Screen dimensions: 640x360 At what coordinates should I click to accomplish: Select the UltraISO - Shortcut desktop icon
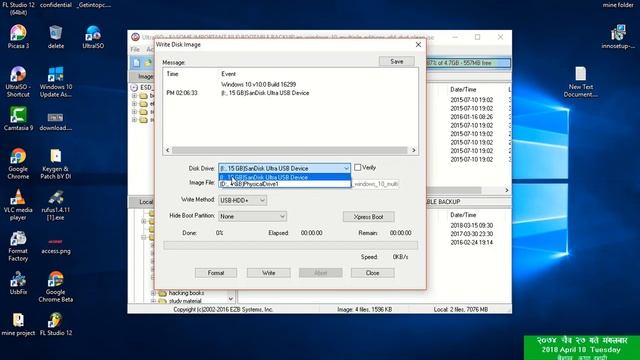(18, 82)
